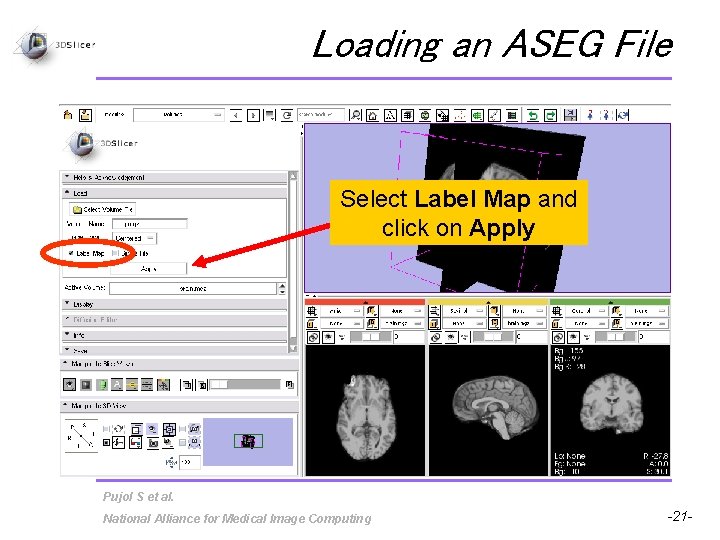Click the Apply button
Screen dimensions: 720x540
point(149,269)
